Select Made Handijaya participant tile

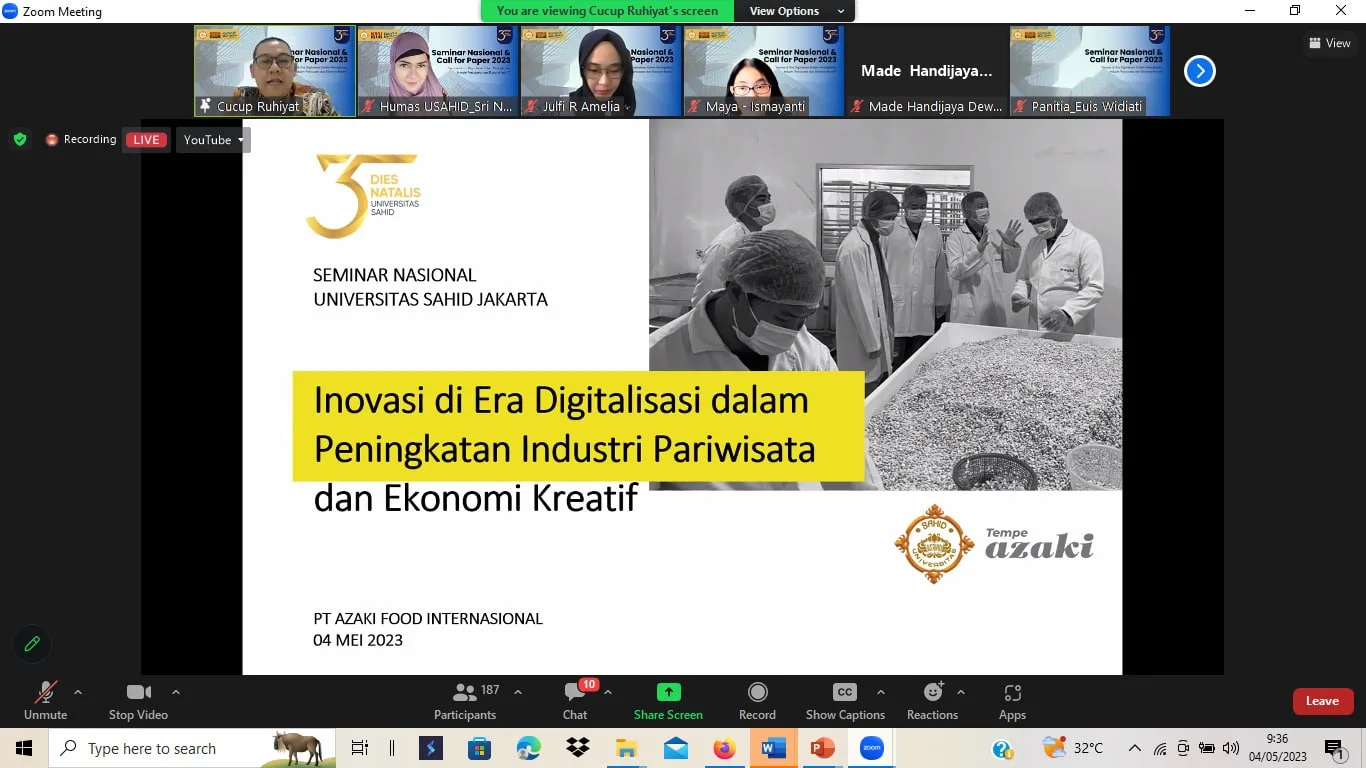927,71
